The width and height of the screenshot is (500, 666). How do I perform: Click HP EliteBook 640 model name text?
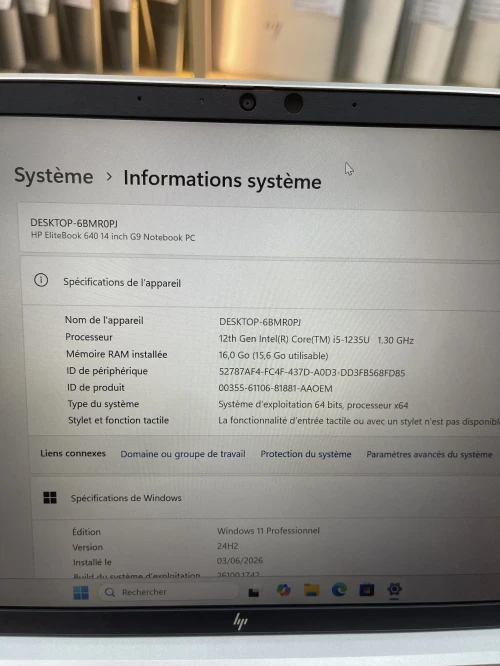[x=113, y=237]
